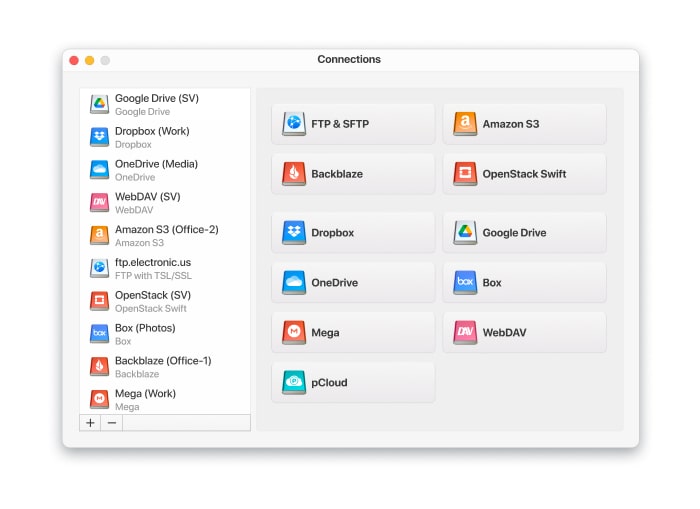Click the WebDAV icon in connection grid
Viewport: 700px width, 509px height.
coord(465,333)
